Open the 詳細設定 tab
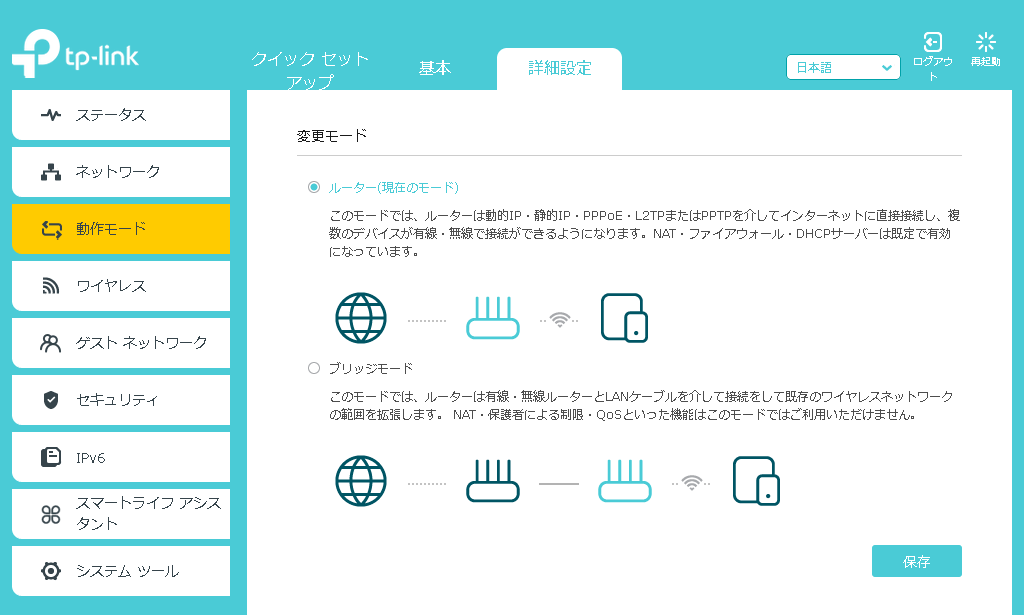 pos(560,68)
